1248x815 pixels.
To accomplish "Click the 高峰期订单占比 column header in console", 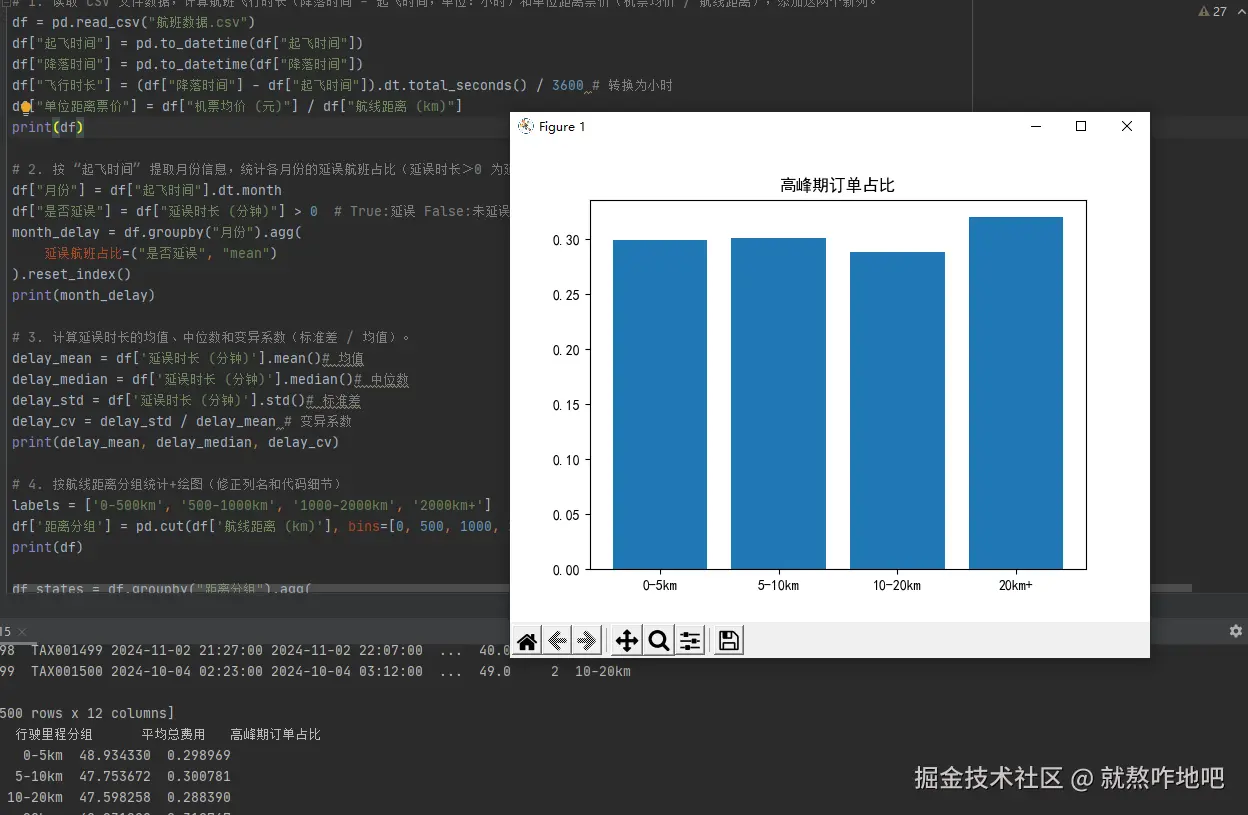I will click(275, 735).
